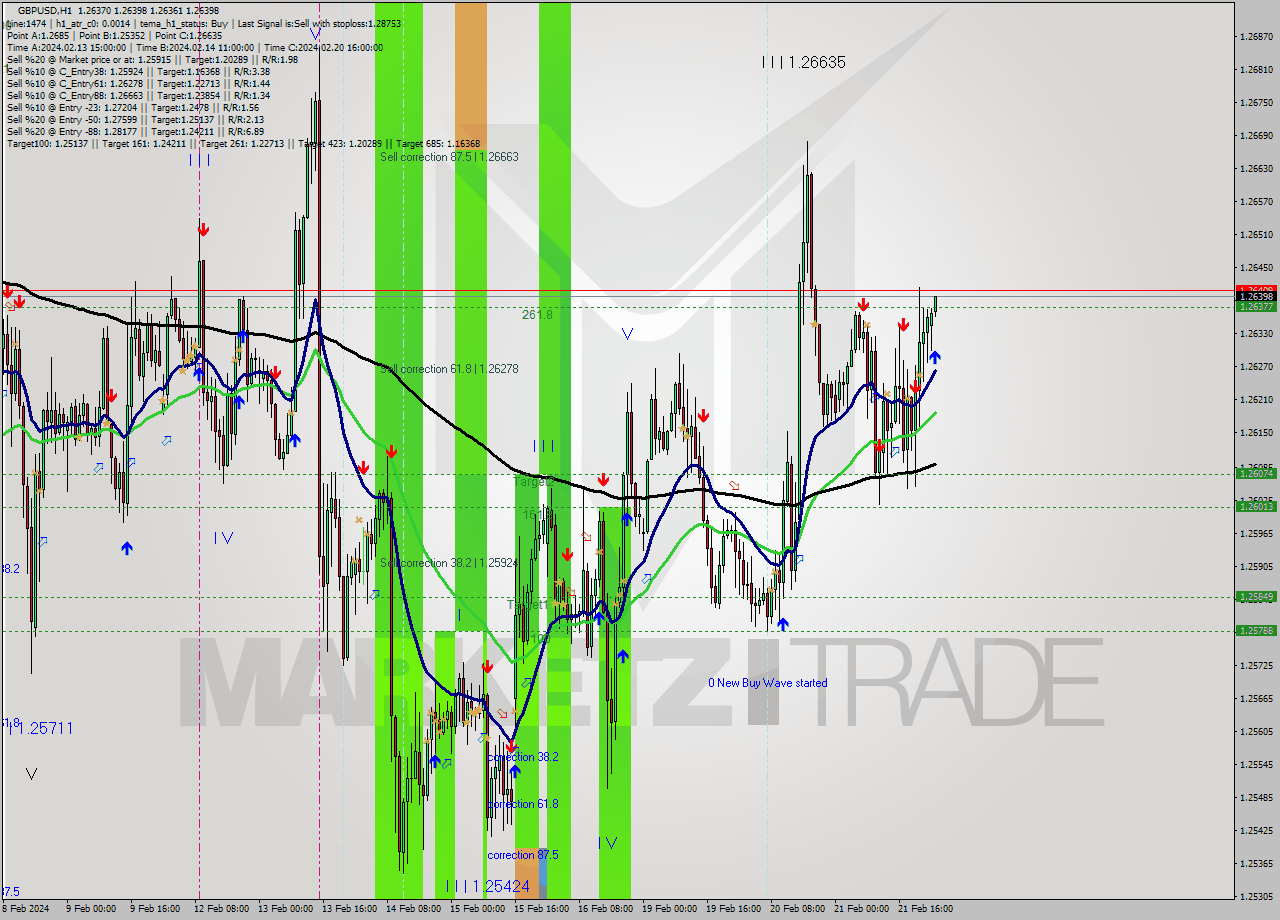1280x920 pixels.
Task: Select the 'Target100: 1.25137' targets line
Action: point(243,144)
